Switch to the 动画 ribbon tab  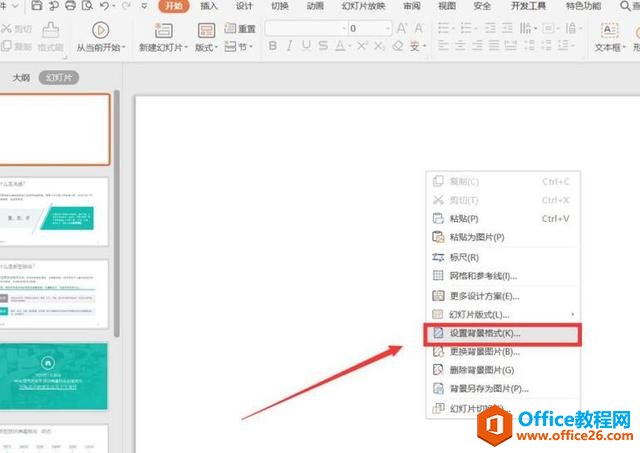tap(315, 6)
